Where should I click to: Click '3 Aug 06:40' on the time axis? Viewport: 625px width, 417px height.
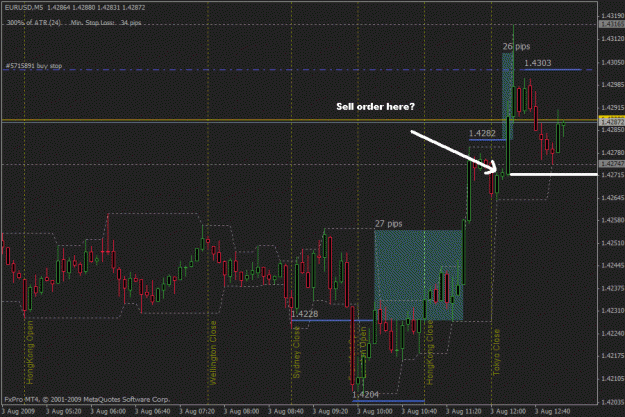[x=153, y=411]
